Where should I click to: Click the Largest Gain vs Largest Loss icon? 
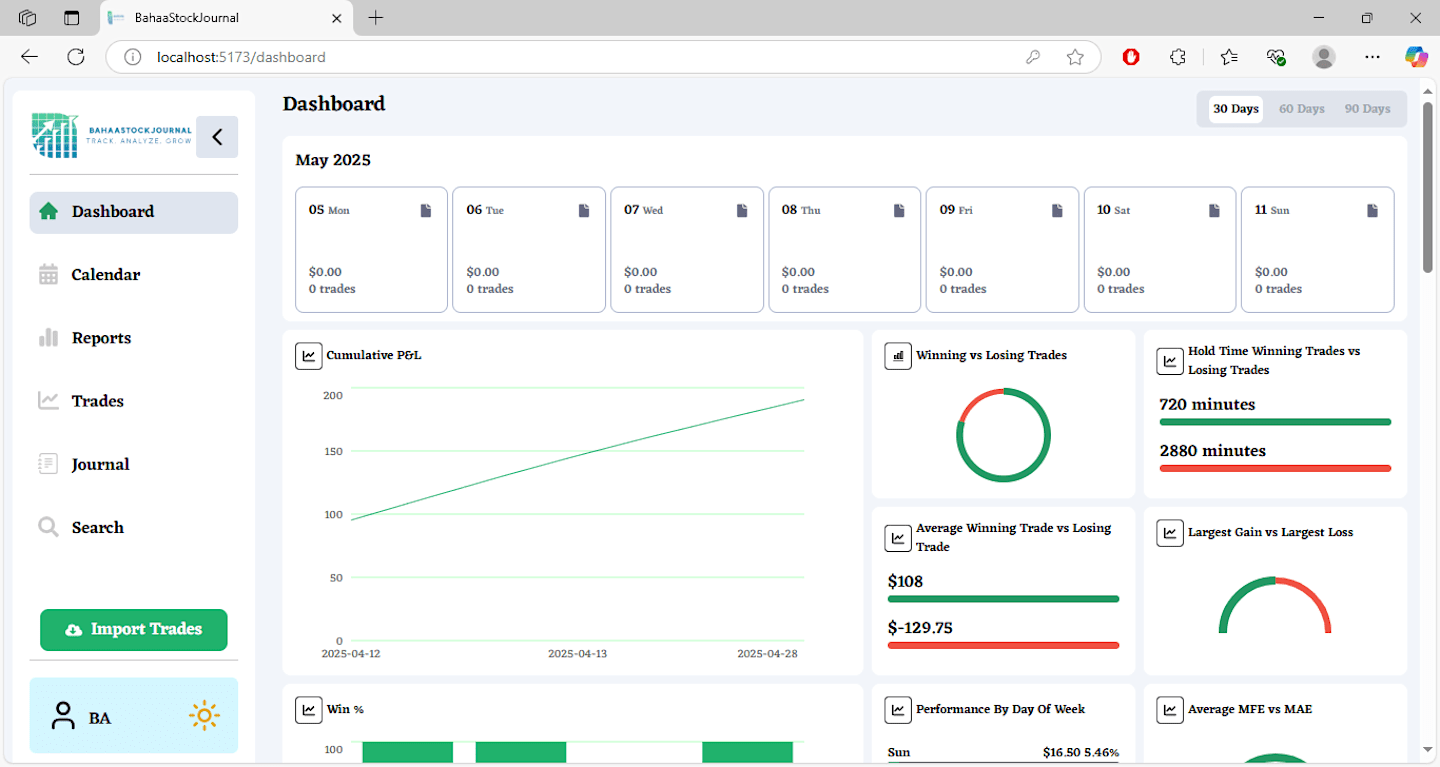tap(1170, 532)
